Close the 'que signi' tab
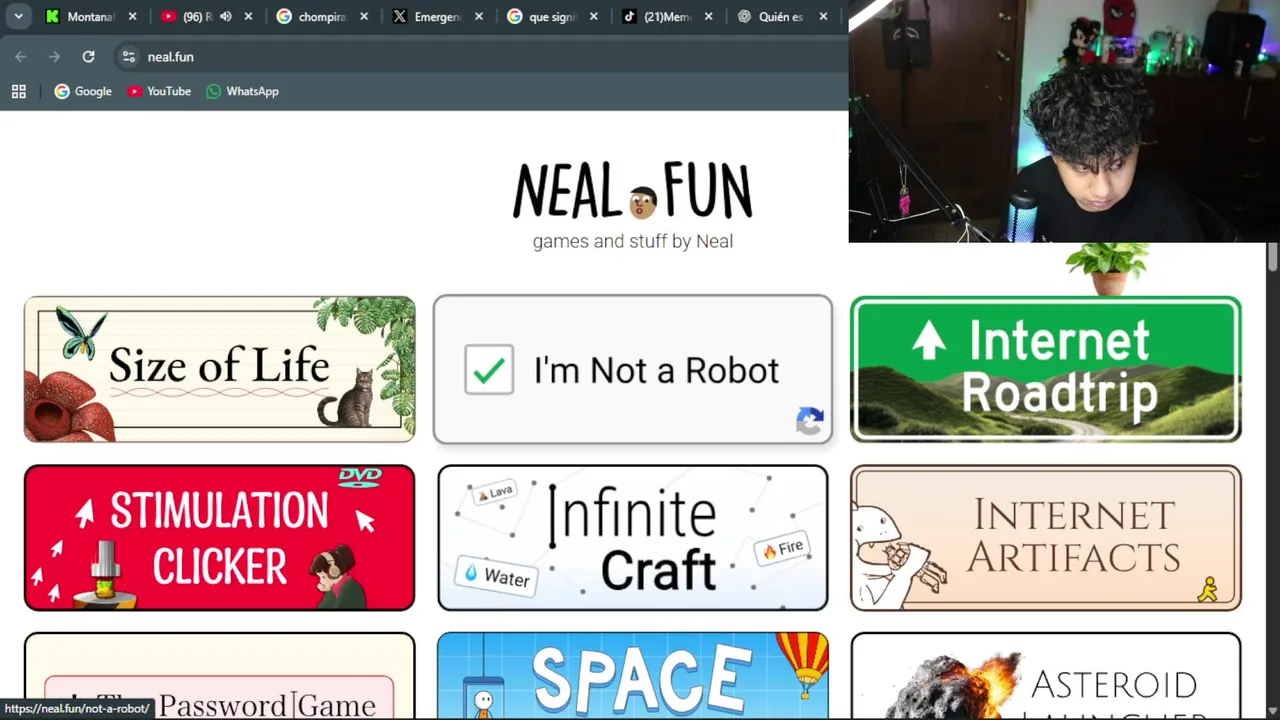The width and height of the screenshot is (1280, 720). point(594,16)
